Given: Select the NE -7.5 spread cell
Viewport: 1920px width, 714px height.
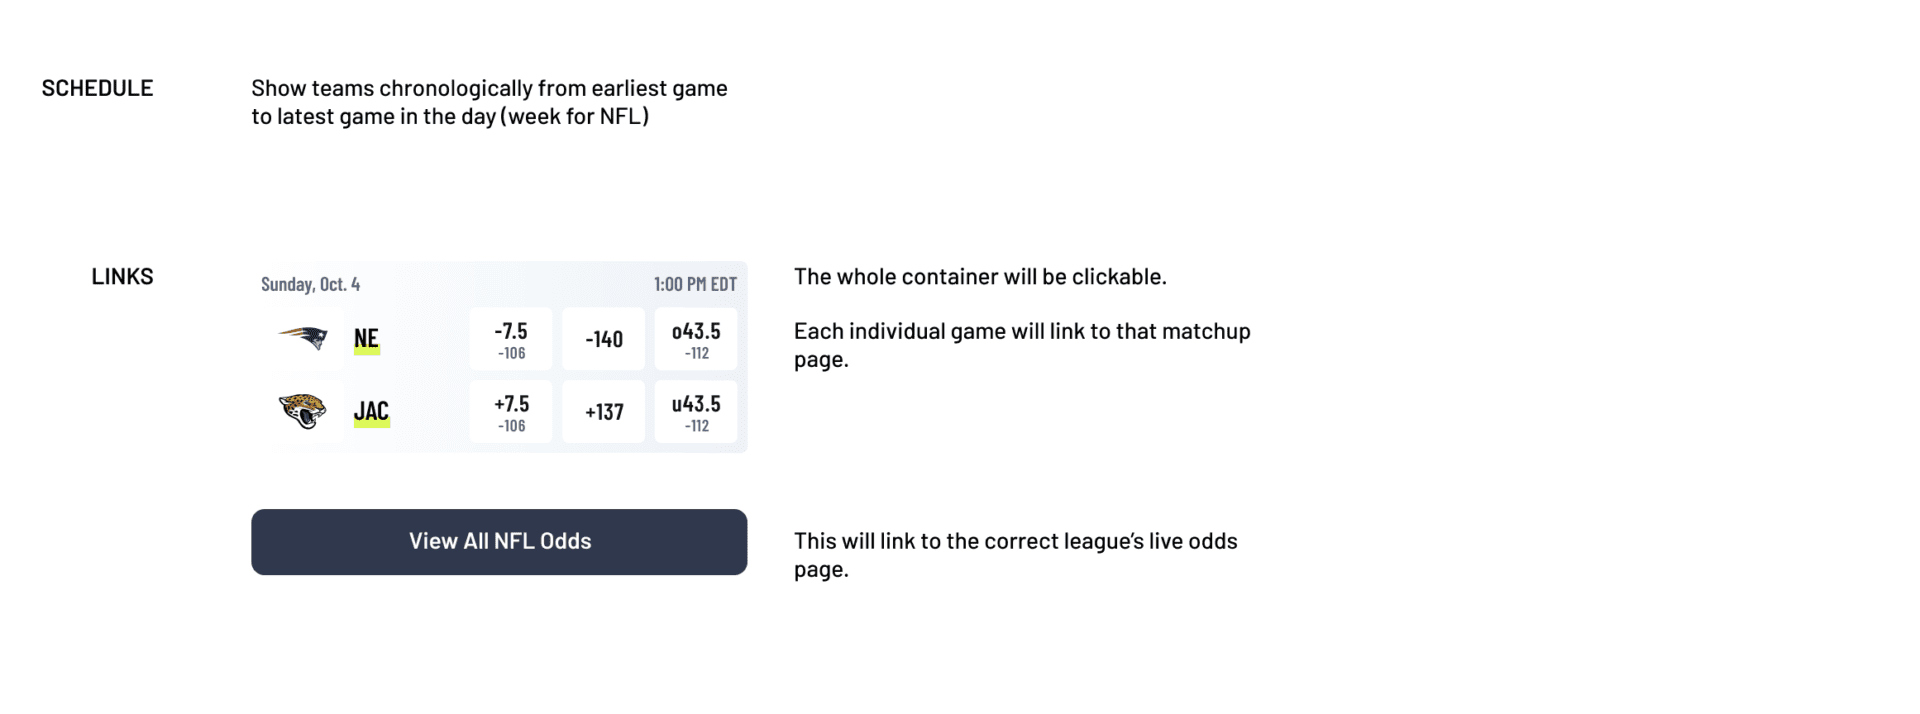Looking at the screenshot, I should click(510, 339).
